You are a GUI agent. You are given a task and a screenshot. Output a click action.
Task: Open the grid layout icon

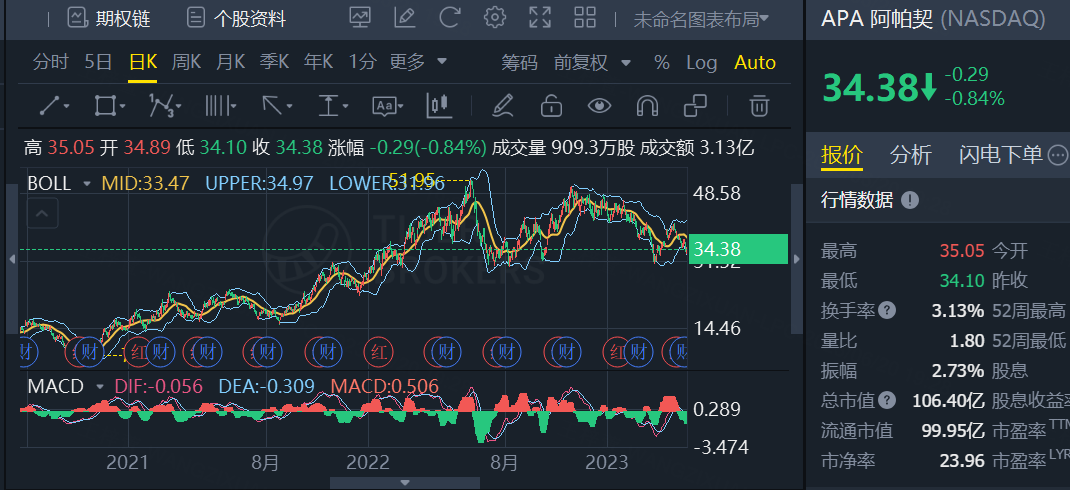click(585, 18)
